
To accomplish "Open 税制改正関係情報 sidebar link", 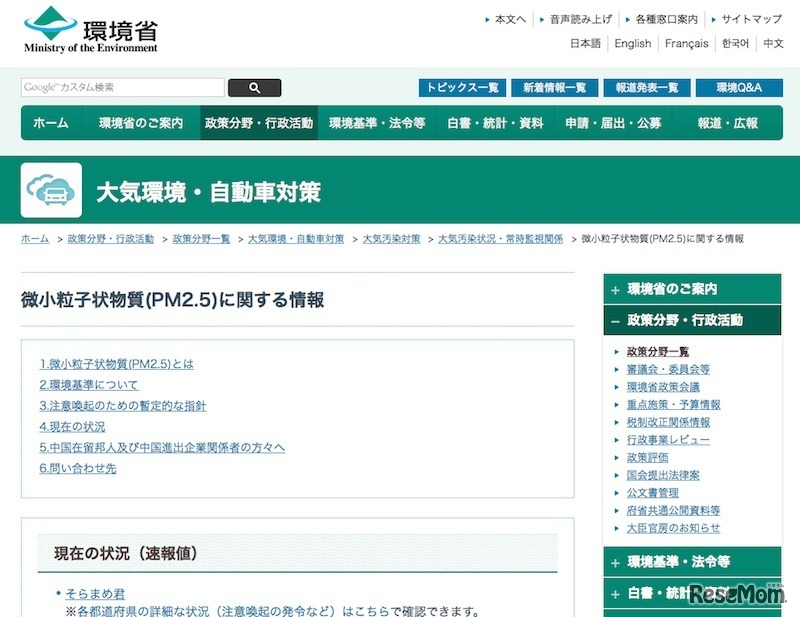I will pyautogui.click(x=668, y=423).
